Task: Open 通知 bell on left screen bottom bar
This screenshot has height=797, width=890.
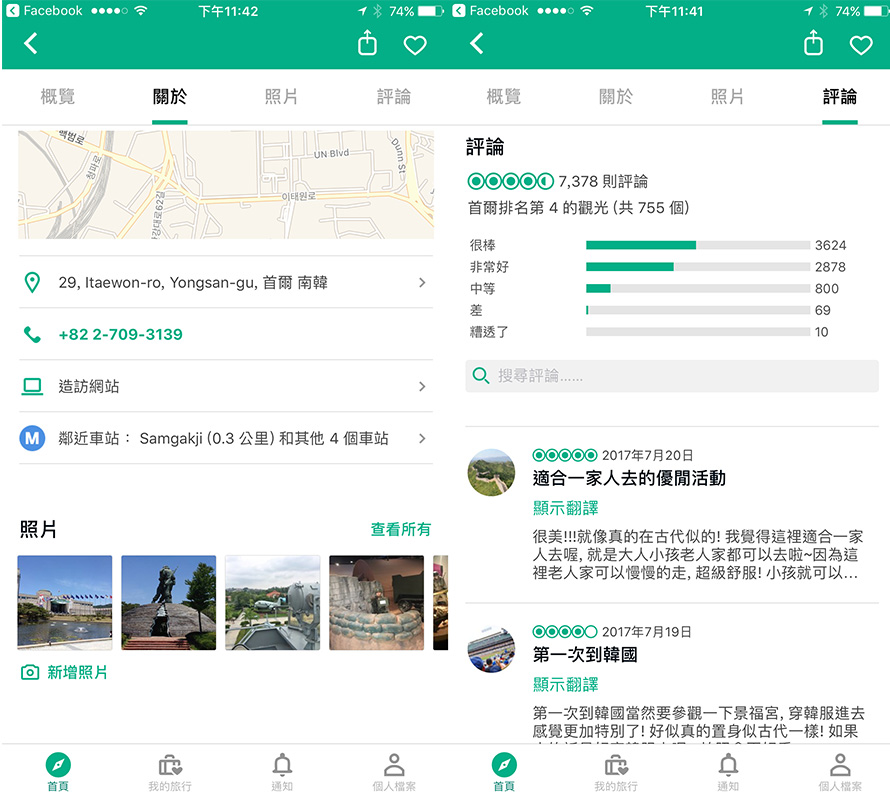Action: click(x=282, y=773)
